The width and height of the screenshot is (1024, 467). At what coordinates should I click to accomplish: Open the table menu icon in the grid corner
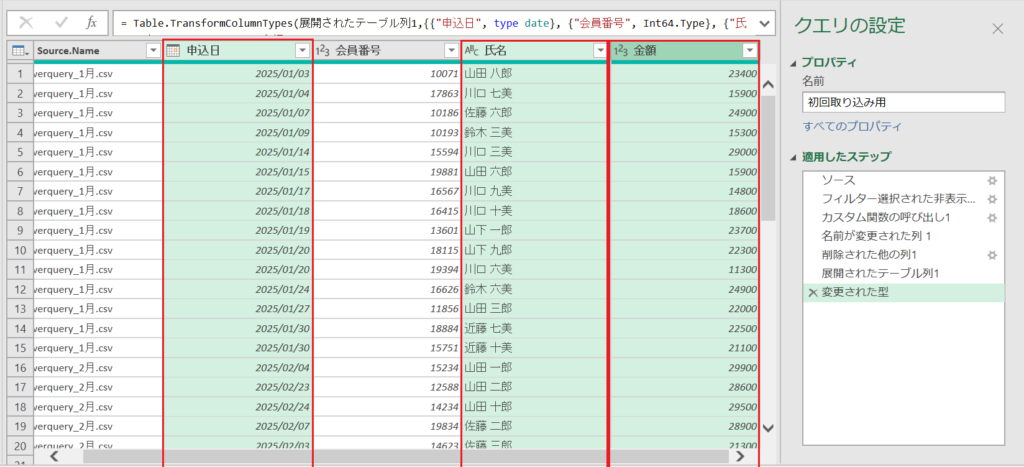click(20, 51)
